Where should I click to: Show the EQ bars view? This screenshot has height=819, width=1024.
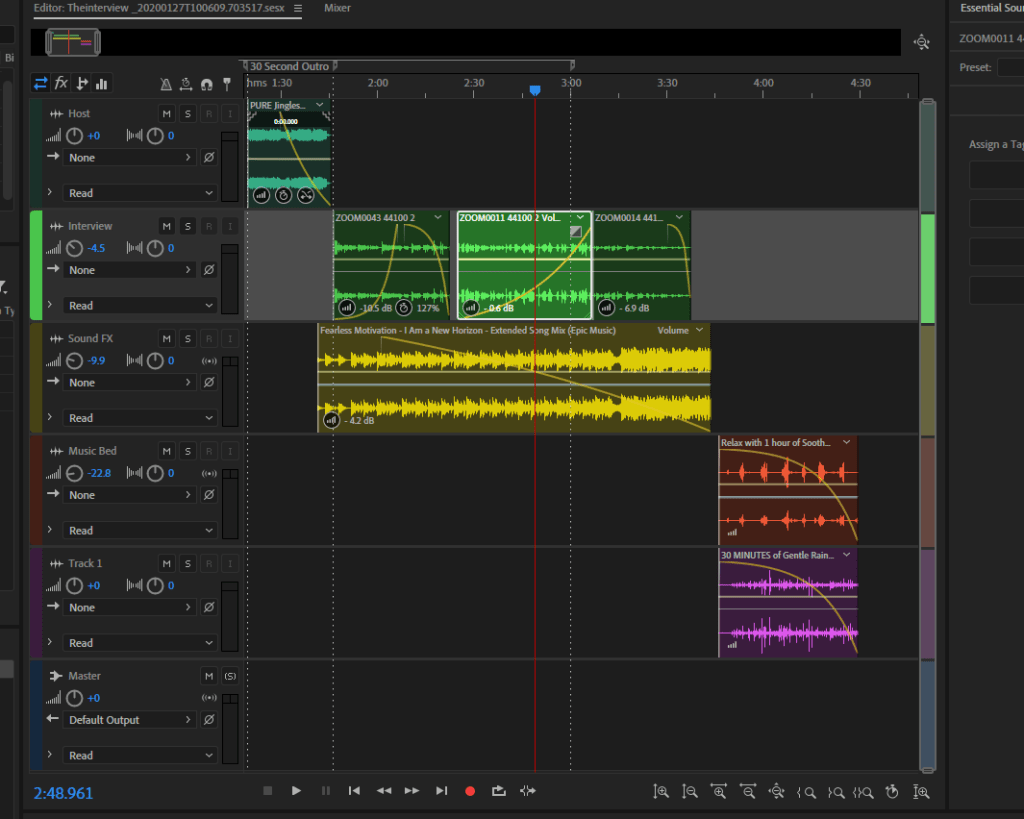tap(102, 84)
